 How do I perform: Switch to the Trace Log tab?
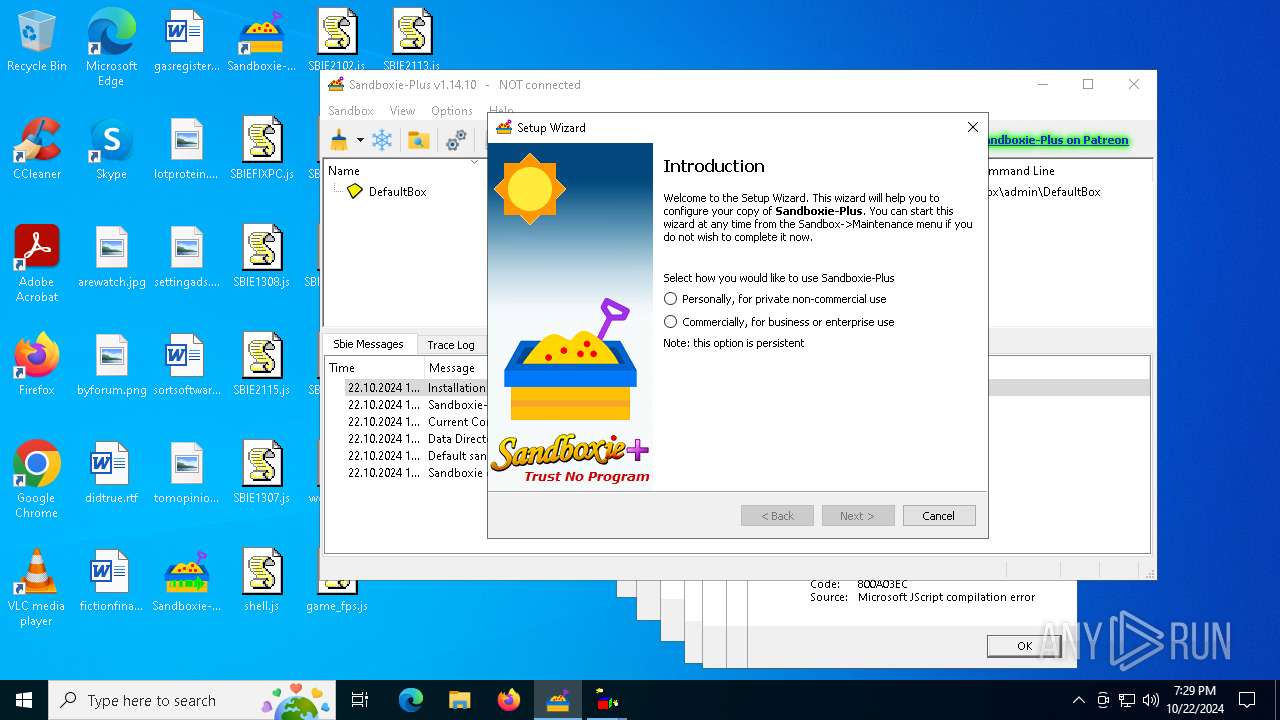pos(451,345)
